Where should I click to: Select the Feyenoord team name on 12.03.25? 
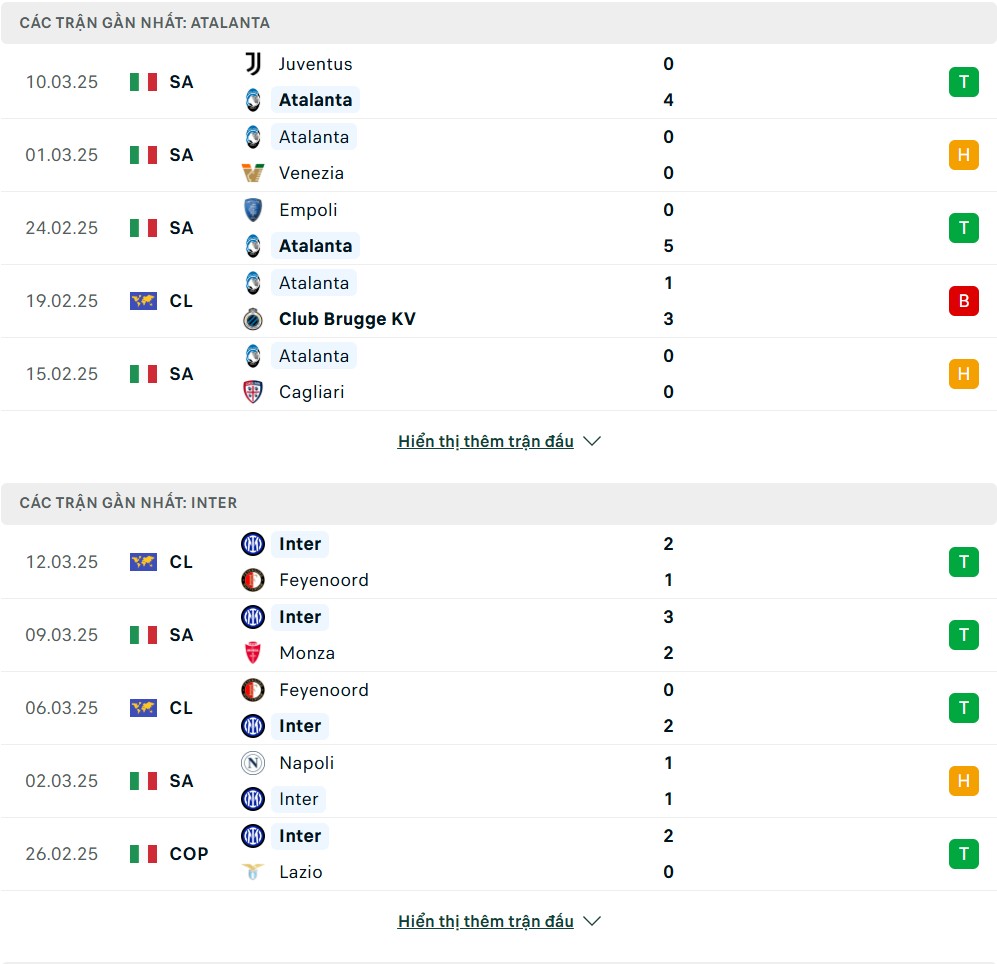coord(324,580)
